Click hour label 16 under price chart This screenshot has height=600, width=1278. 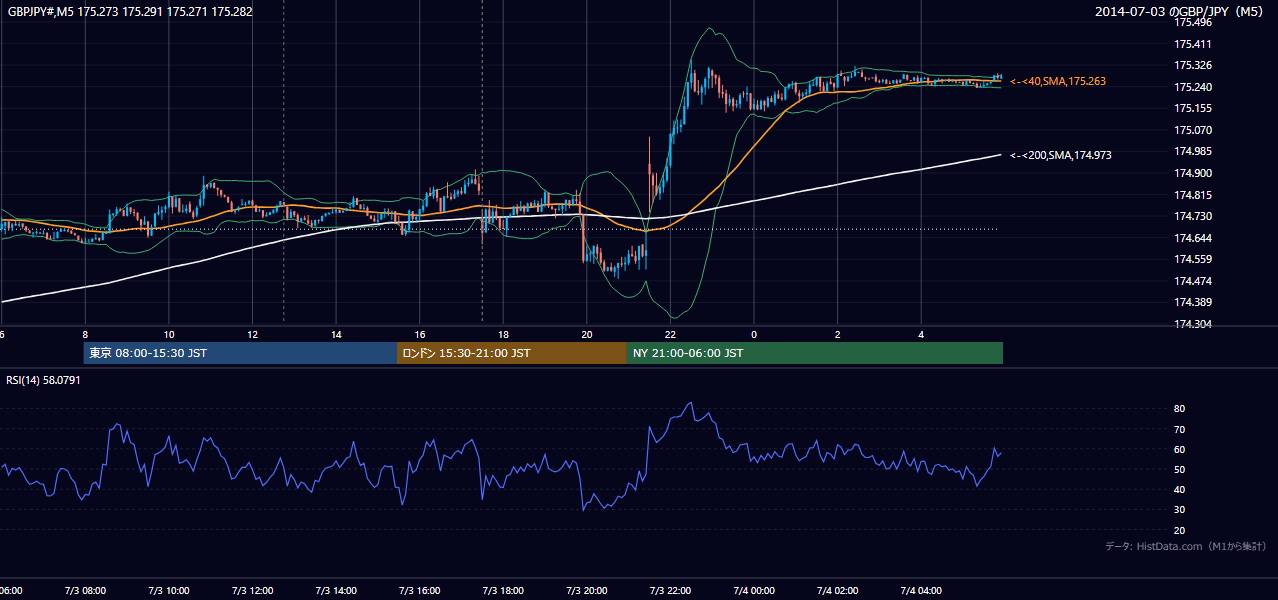click(420, 335)
